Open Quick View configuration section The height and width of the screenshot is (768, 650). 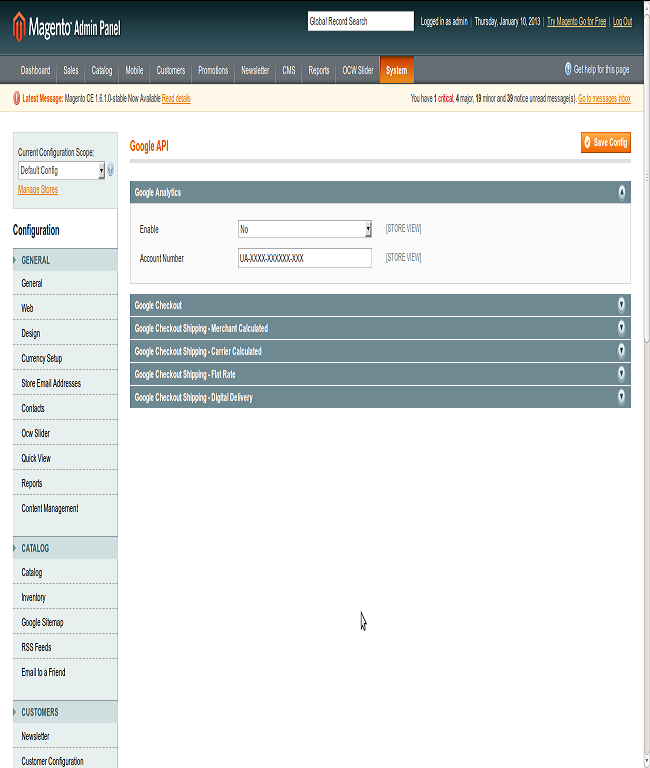(65, 458)
